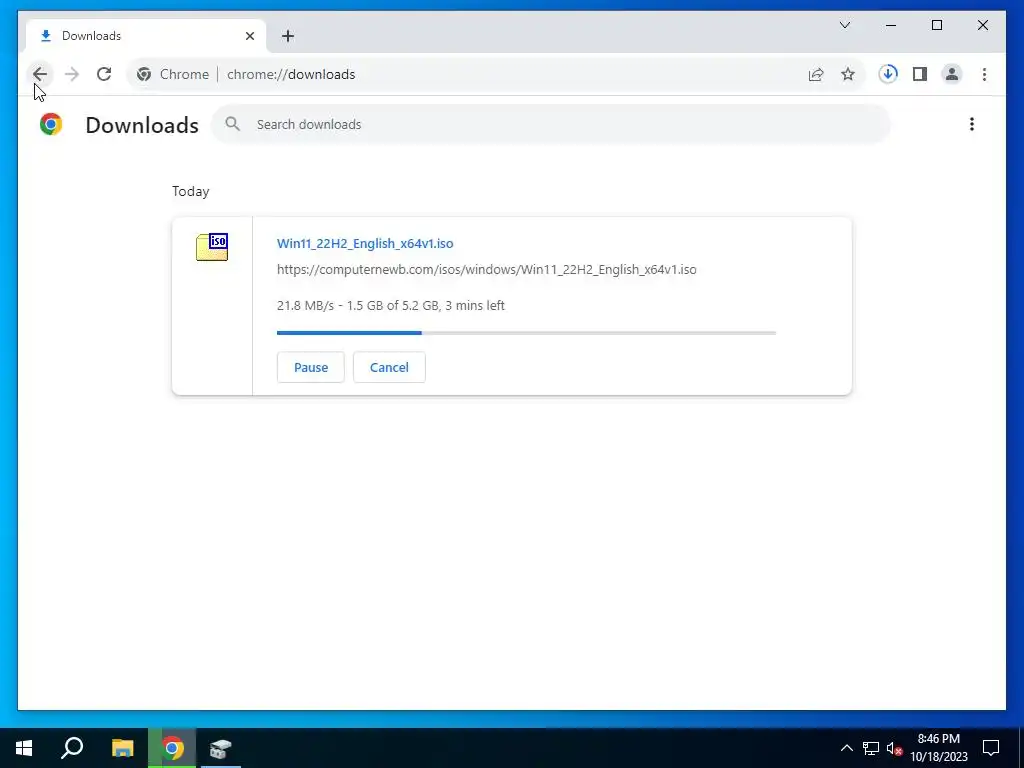Bookmark this tab with the star icon

coord(848,74)
